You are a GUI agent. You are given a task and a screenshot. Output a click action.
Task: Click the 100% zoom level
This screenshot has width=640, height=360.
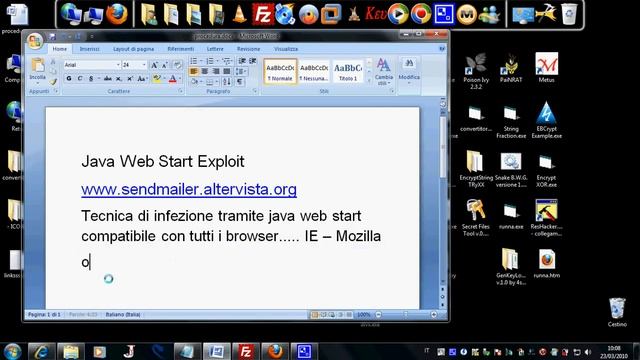pos(364,315)
